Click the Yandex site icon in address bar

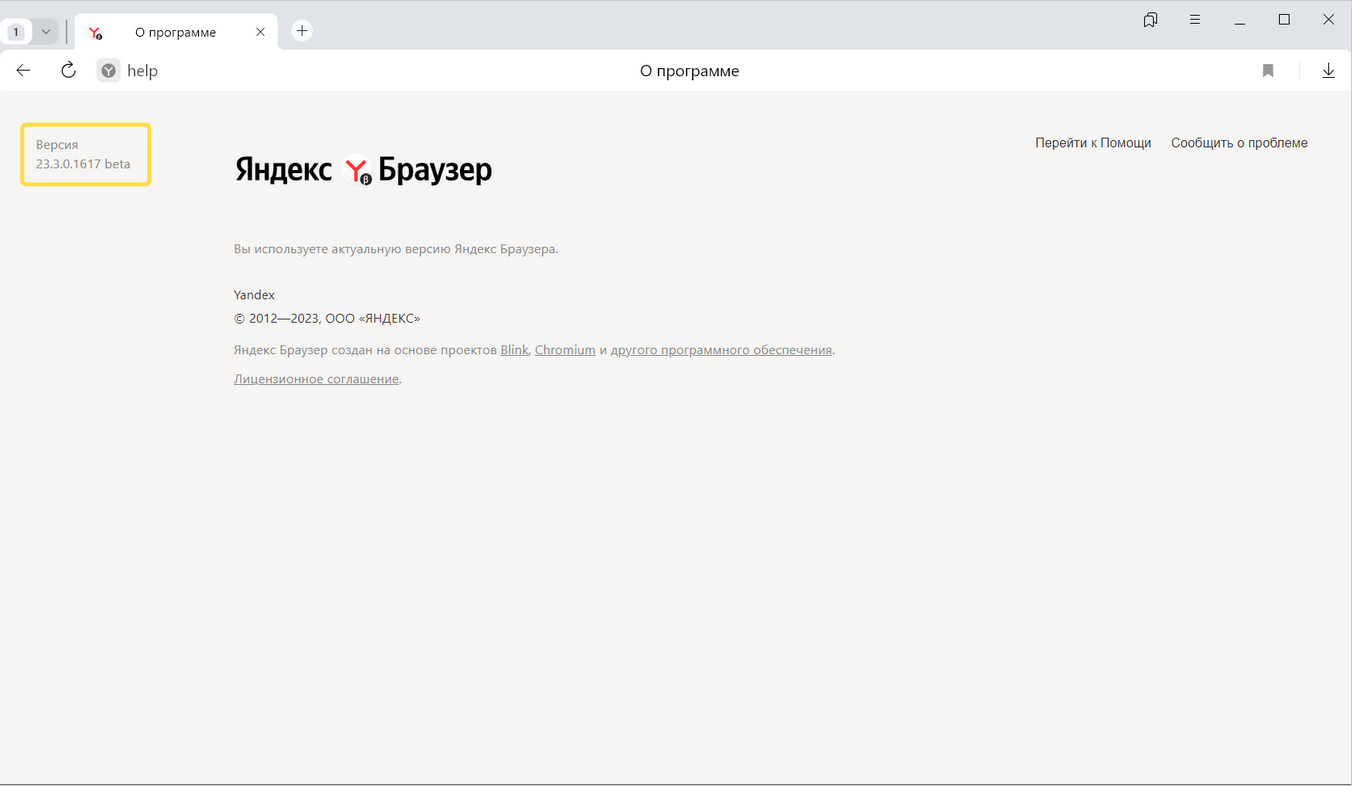(x=108, y=71)
